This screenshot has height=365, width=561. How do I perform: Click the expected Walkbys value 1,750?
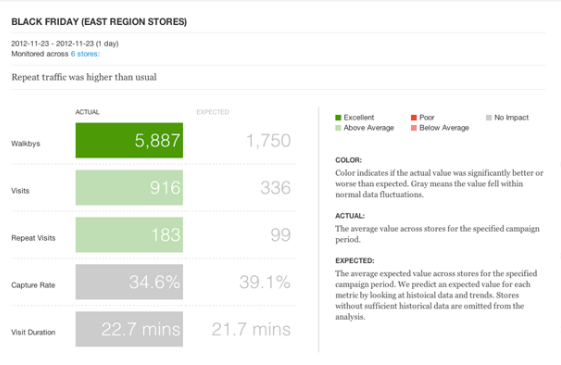[268, 141]
